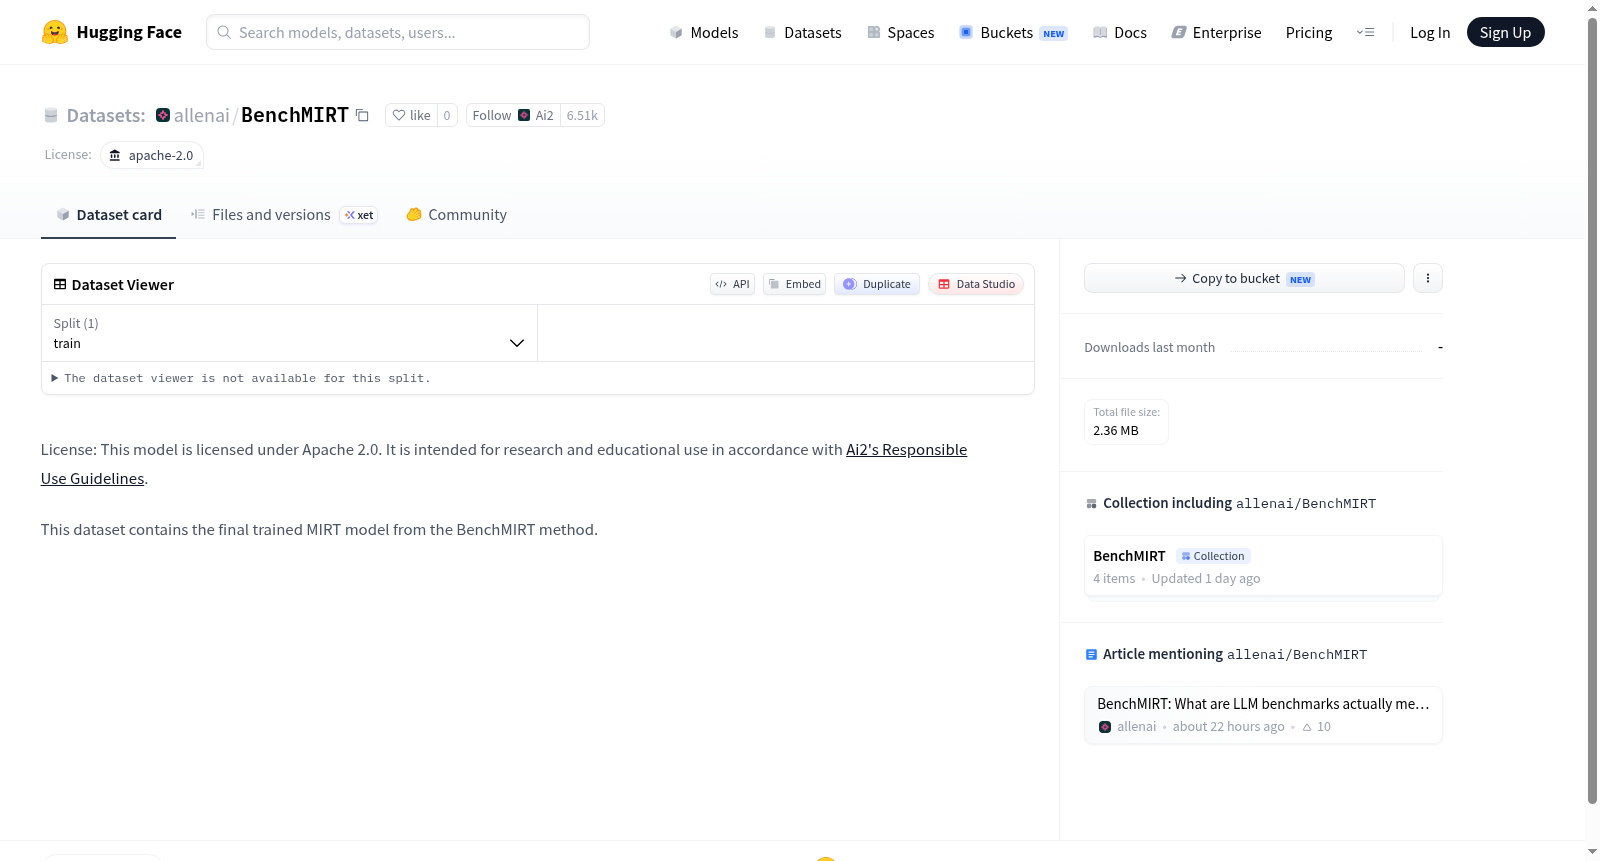Click the API button in Dataset Viewer
This screenshot has width=1600, height=861.
pos(732,284)
